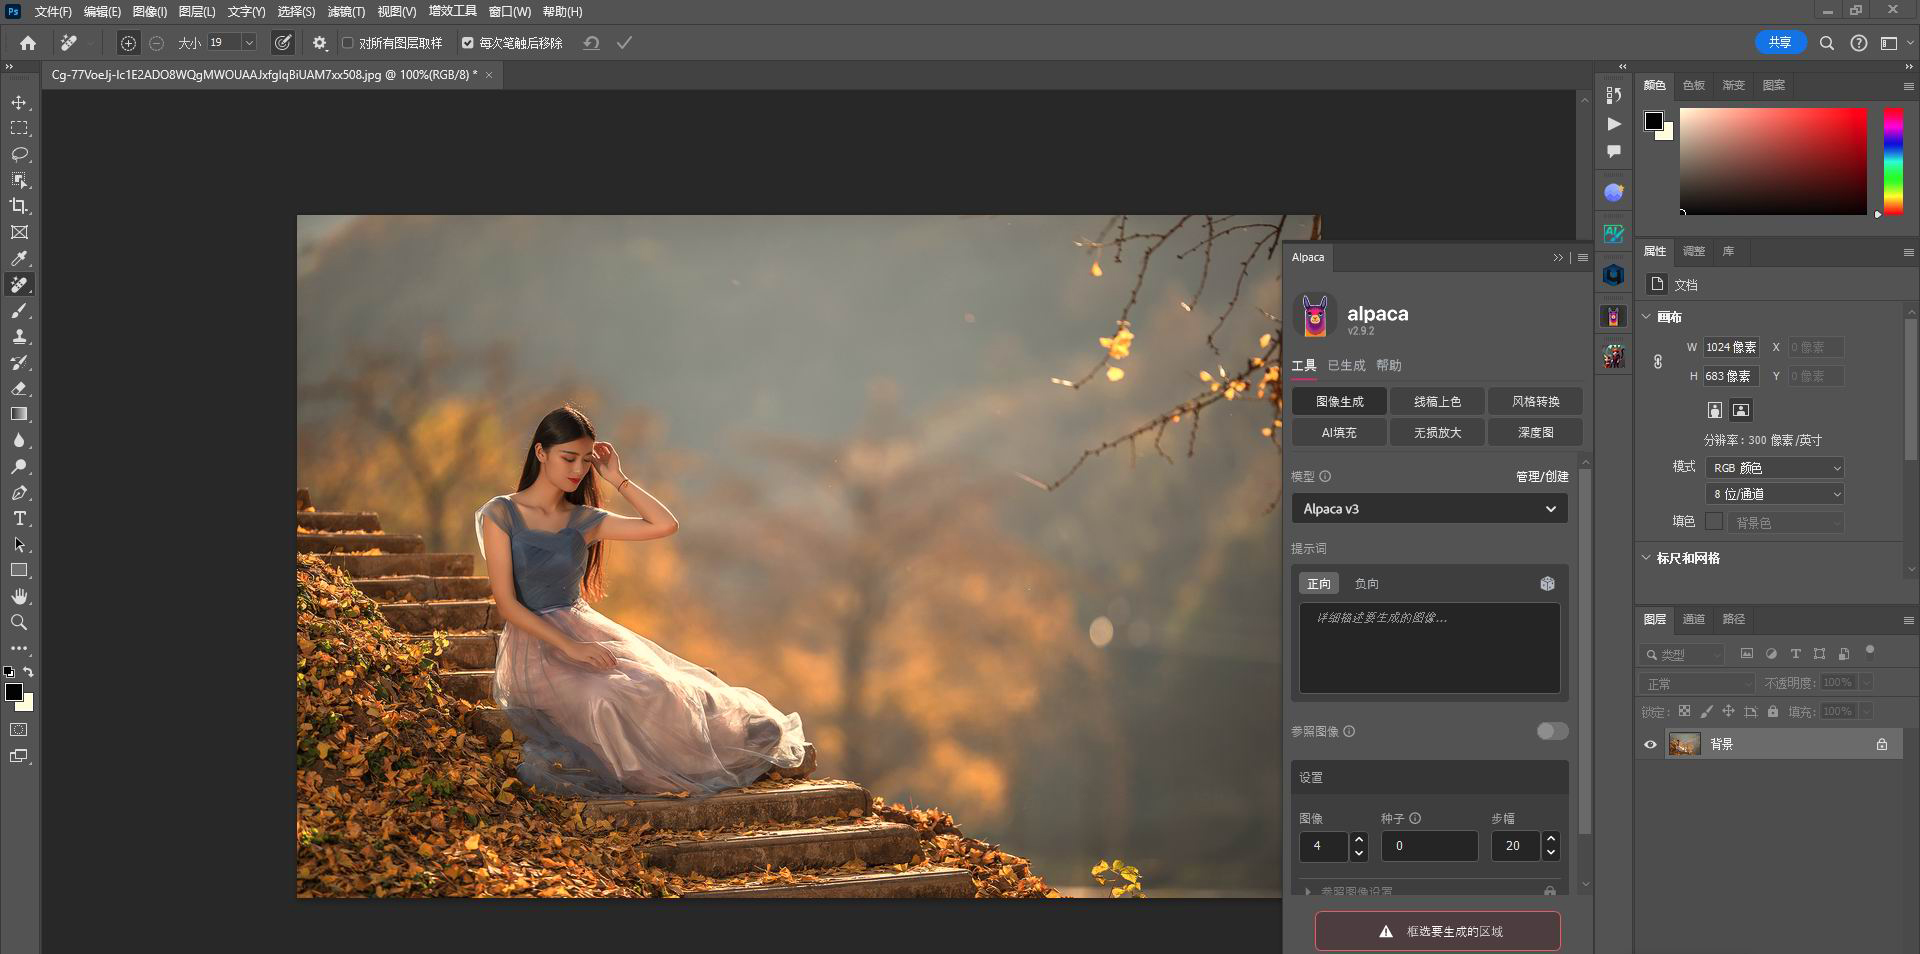Open the Actions play icon in side strip
Image resolution: width=1920 pixels, height=954 pixels.
pyautogui.click(x=1613, y=124)
